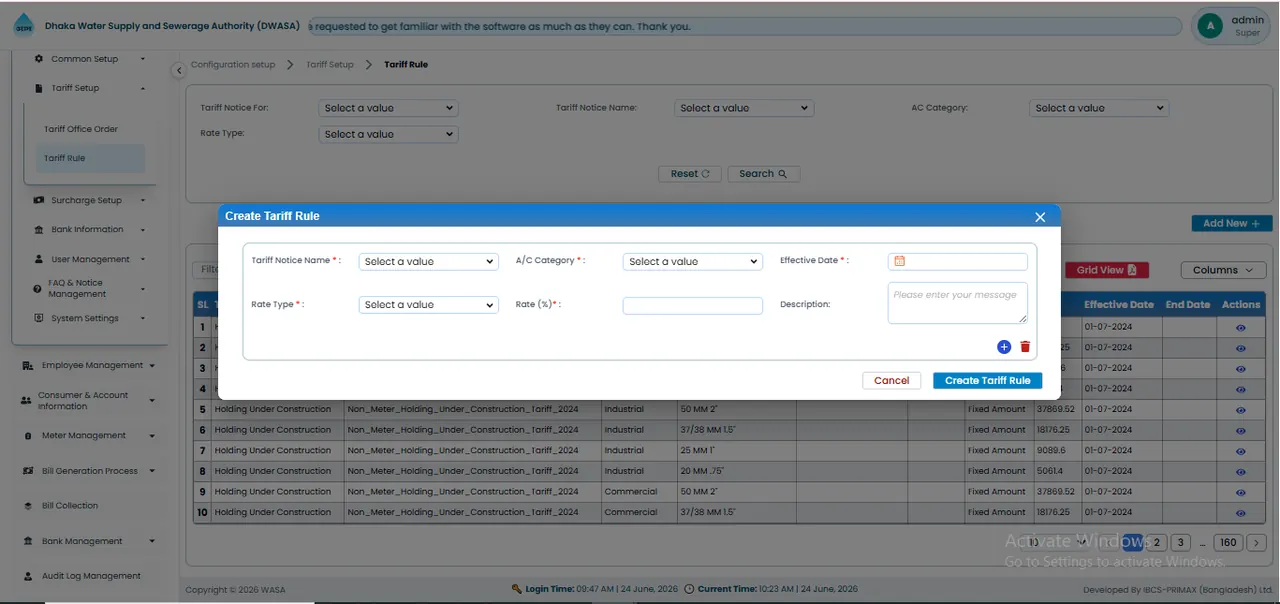This screenshot has width=1280, height=604.
Task: View row 7 details via eye icon
Action: pyautogui.click(x=1241, y=451)
